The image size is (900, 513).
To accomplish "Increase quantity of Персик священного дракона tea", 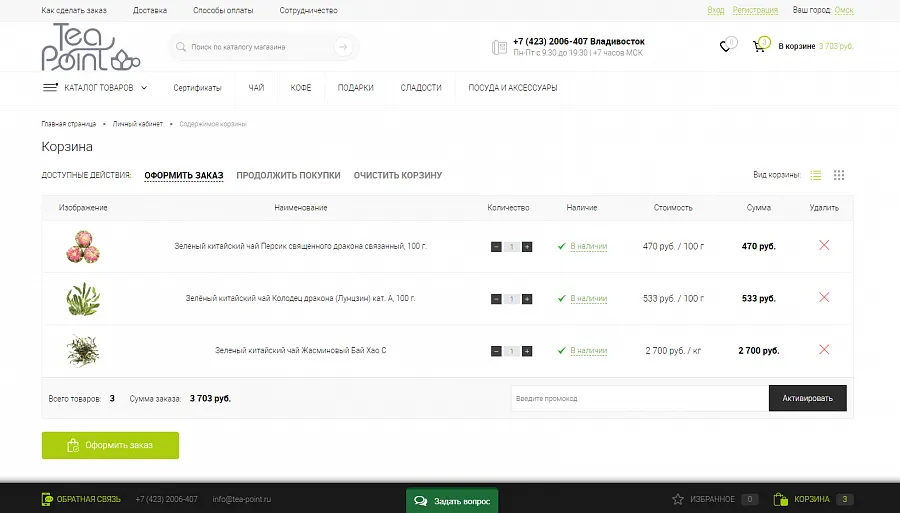I will pos(527,247).
